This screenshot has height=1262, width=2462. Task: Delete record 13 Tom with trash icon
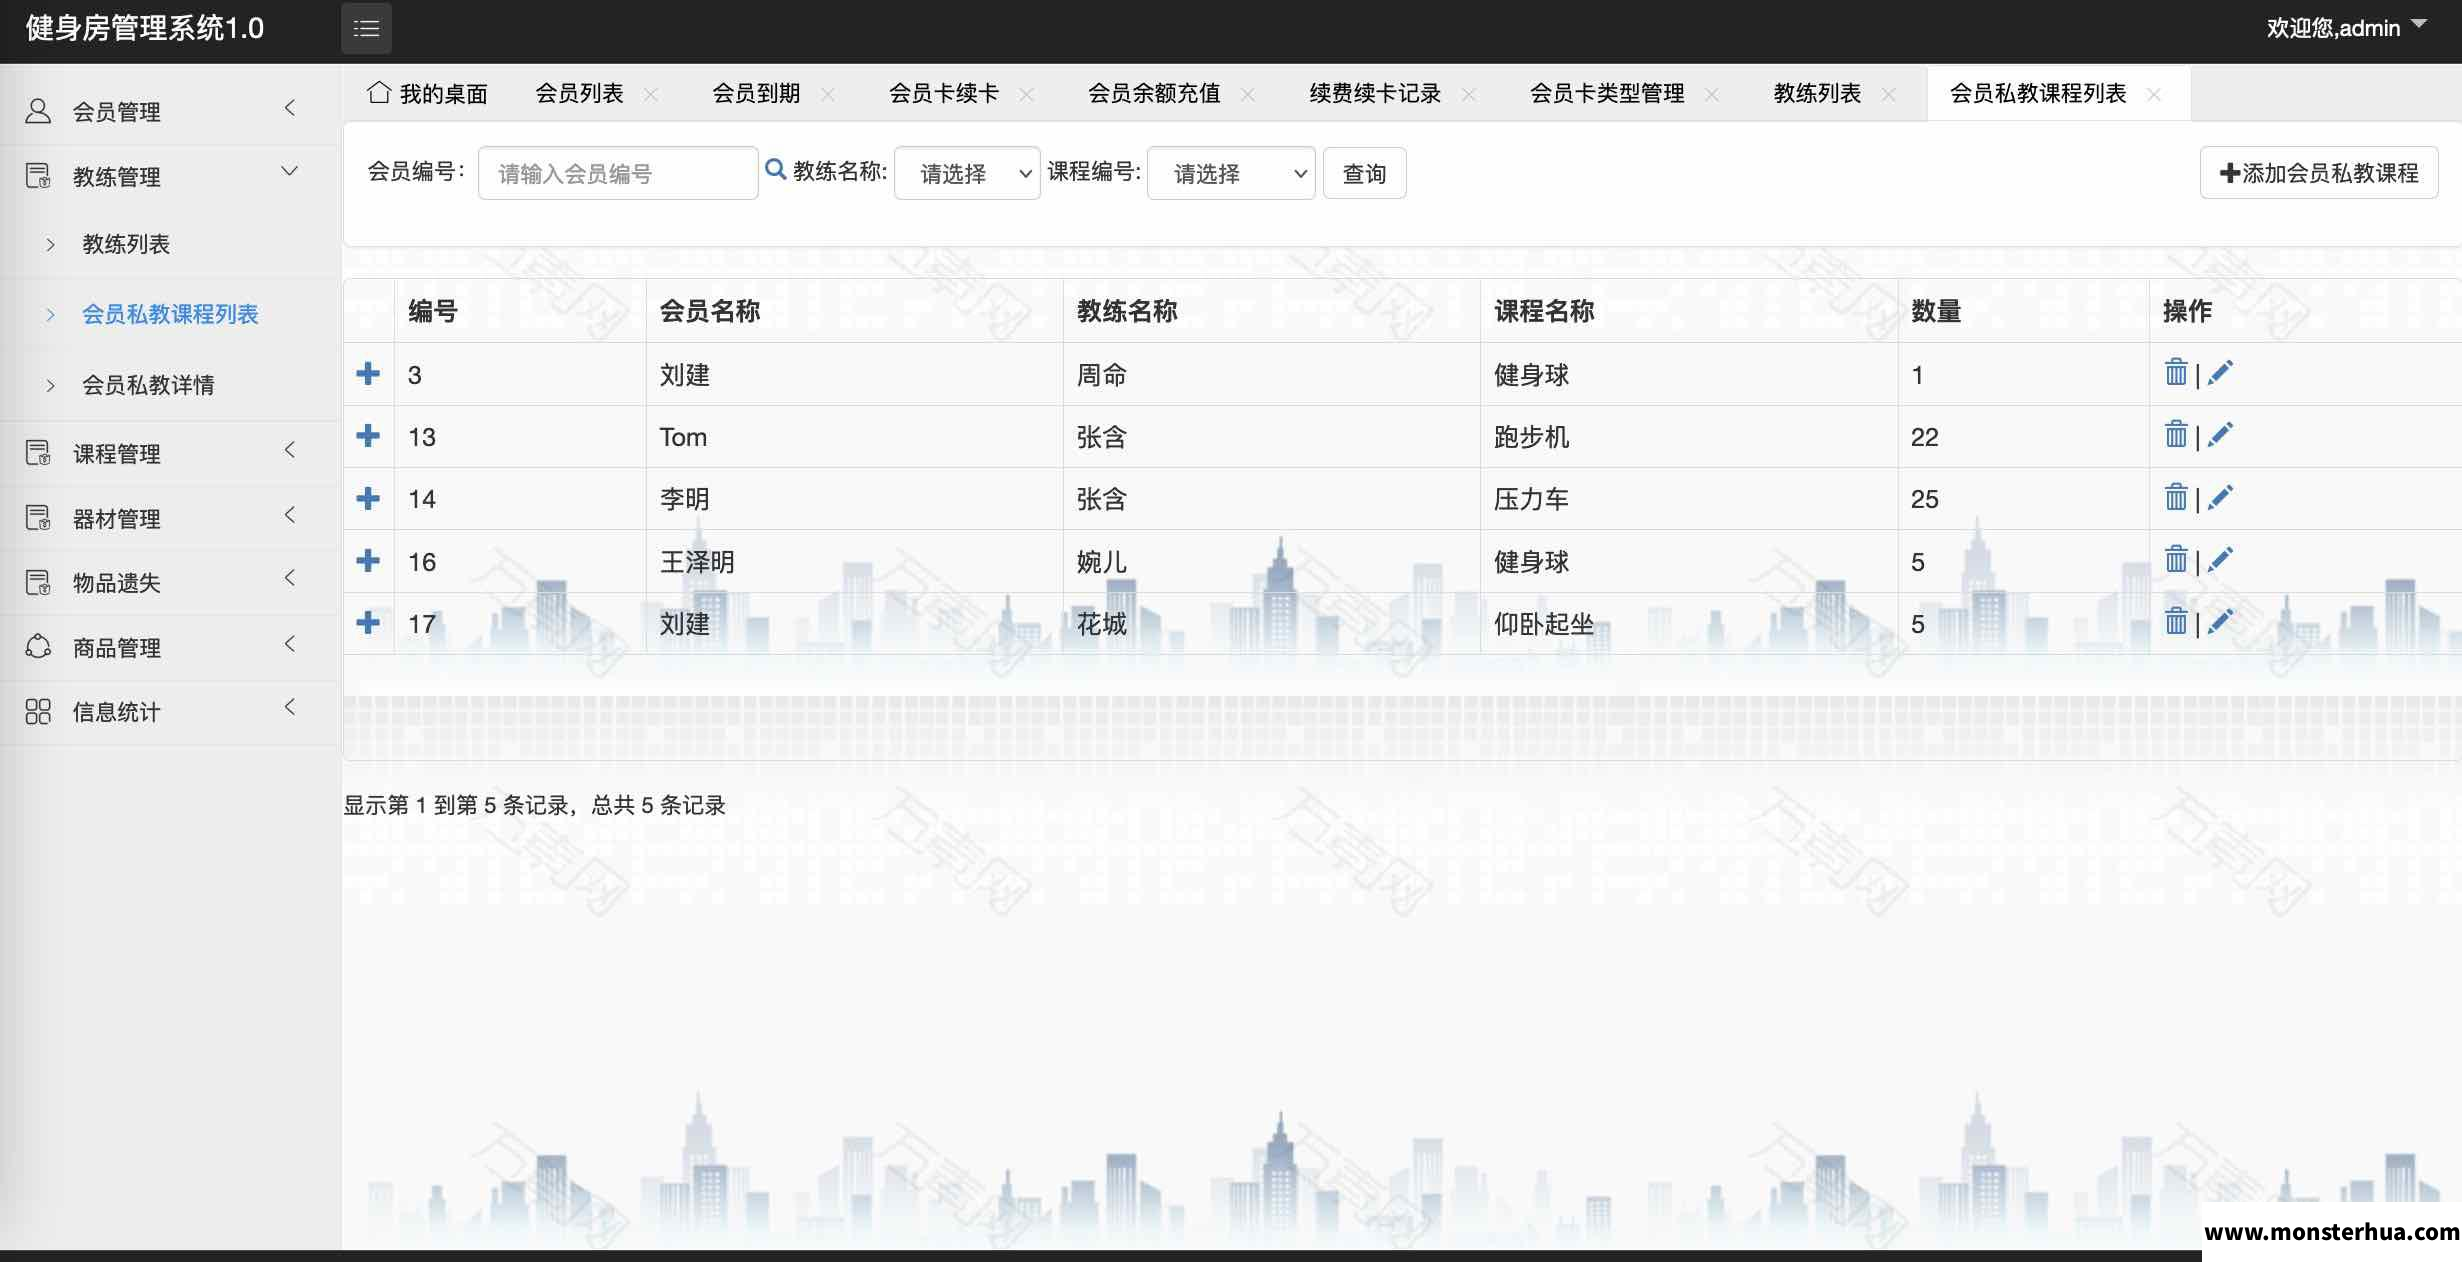coord(2176,434)
